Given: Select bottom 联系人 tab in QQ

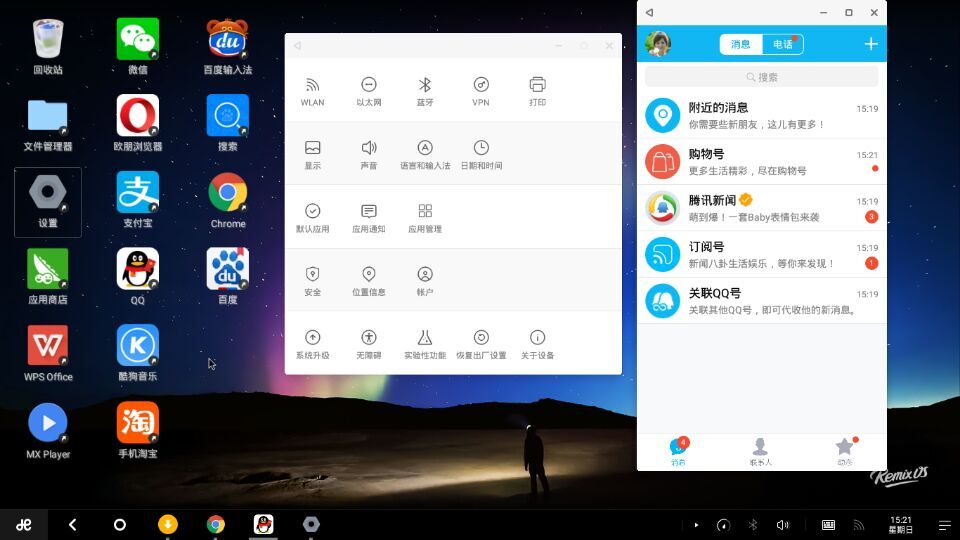Looking at the screenshot, I should click(760, 452).
